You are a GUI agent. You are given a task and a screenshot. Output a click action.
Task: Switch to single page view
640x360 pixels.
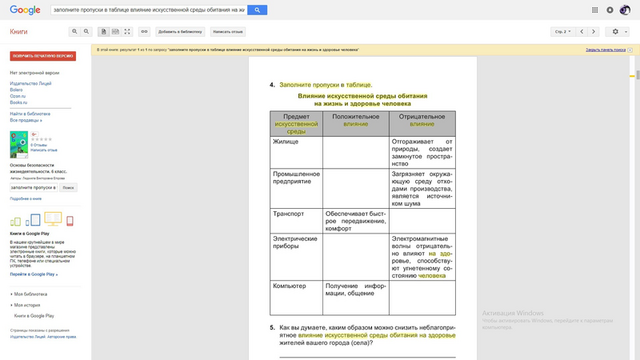point(104,31)
